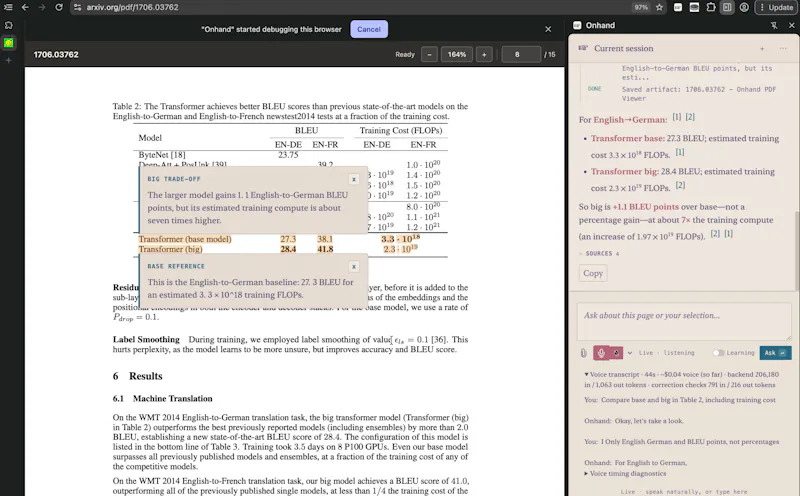Click the highlighted 27.3 BLEU value
Screen dimensions: 800x496
288,239
